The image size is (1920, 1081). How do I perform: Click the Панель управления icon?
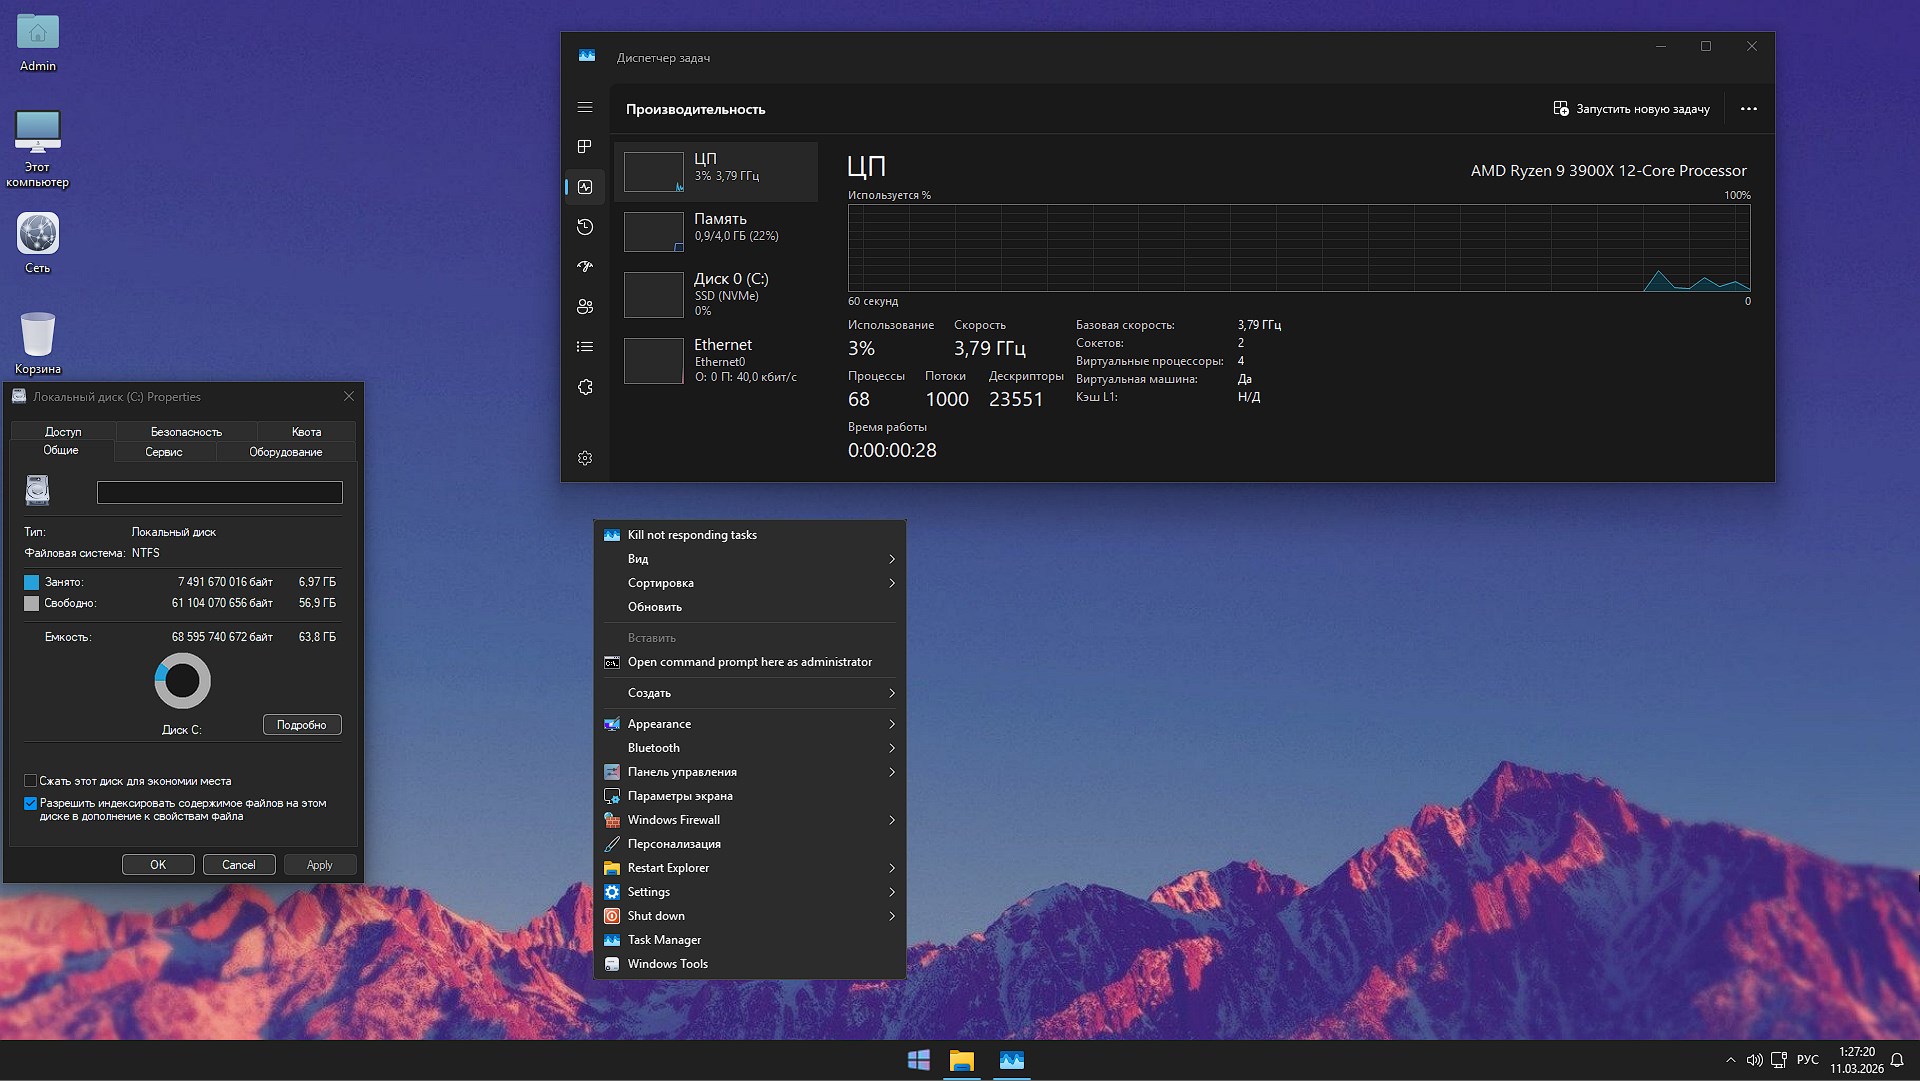tap(612, 772)
